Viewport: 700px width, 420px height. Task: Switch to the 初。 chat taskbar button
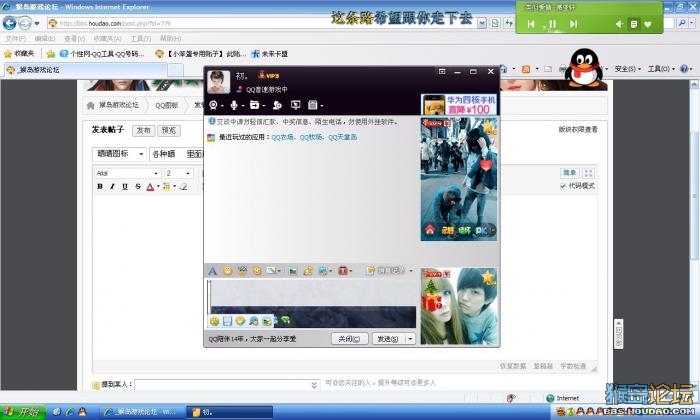pyautogui.click(x=229, y=412)
